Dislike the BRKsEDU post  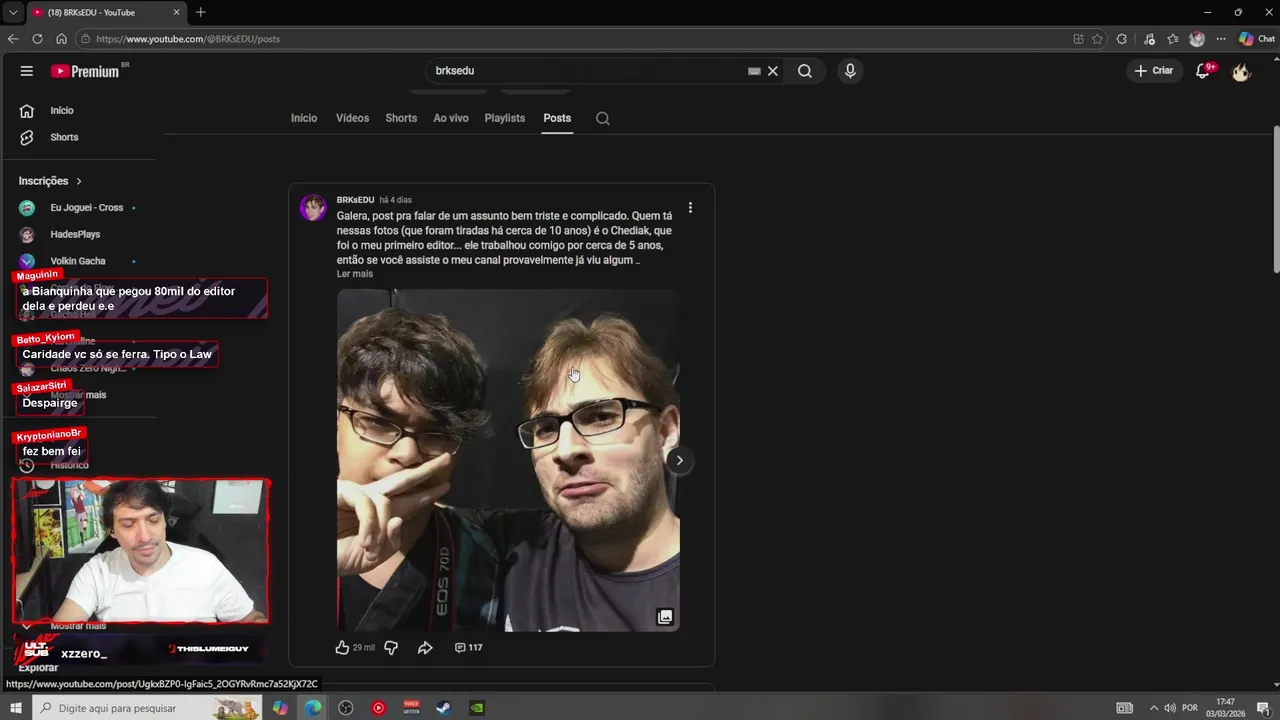click(391, 648)
